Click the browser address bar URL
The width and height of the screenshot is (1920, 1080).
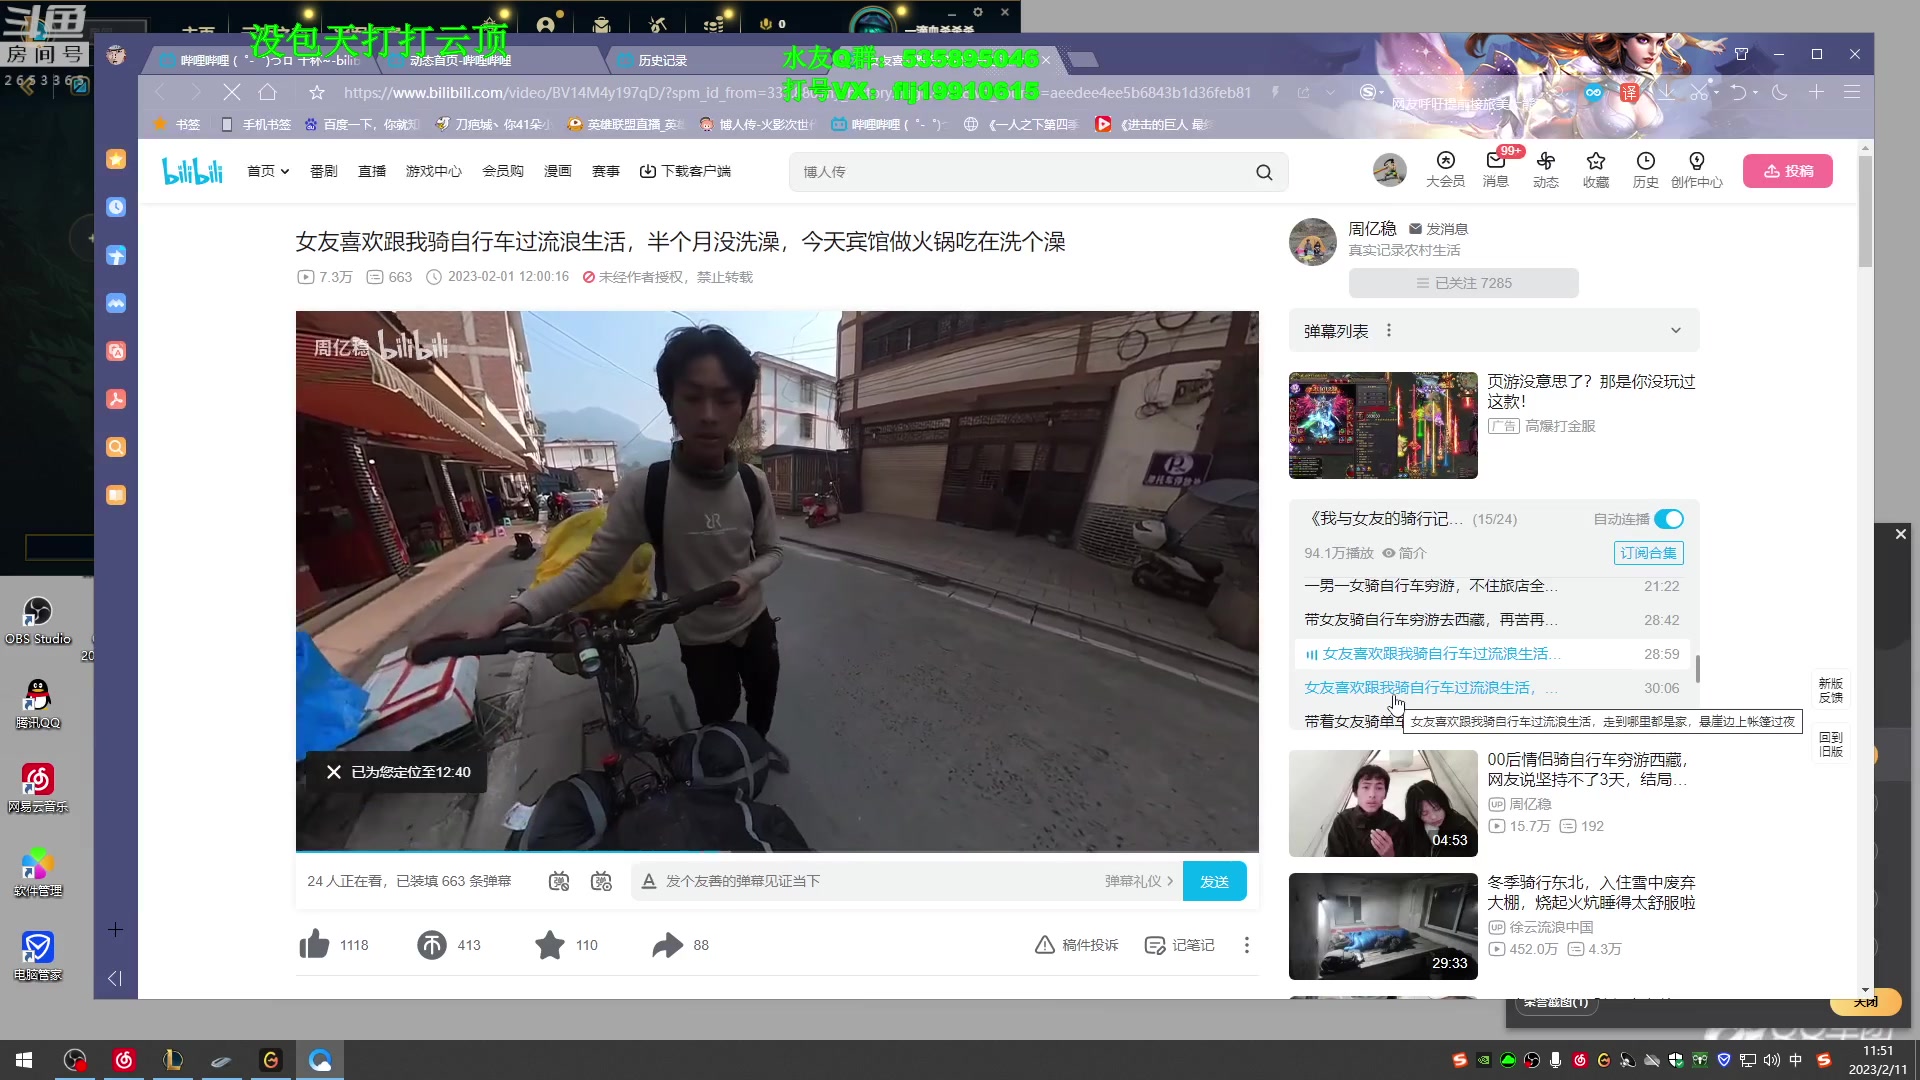pyautogui.click(x=797, y=92)
